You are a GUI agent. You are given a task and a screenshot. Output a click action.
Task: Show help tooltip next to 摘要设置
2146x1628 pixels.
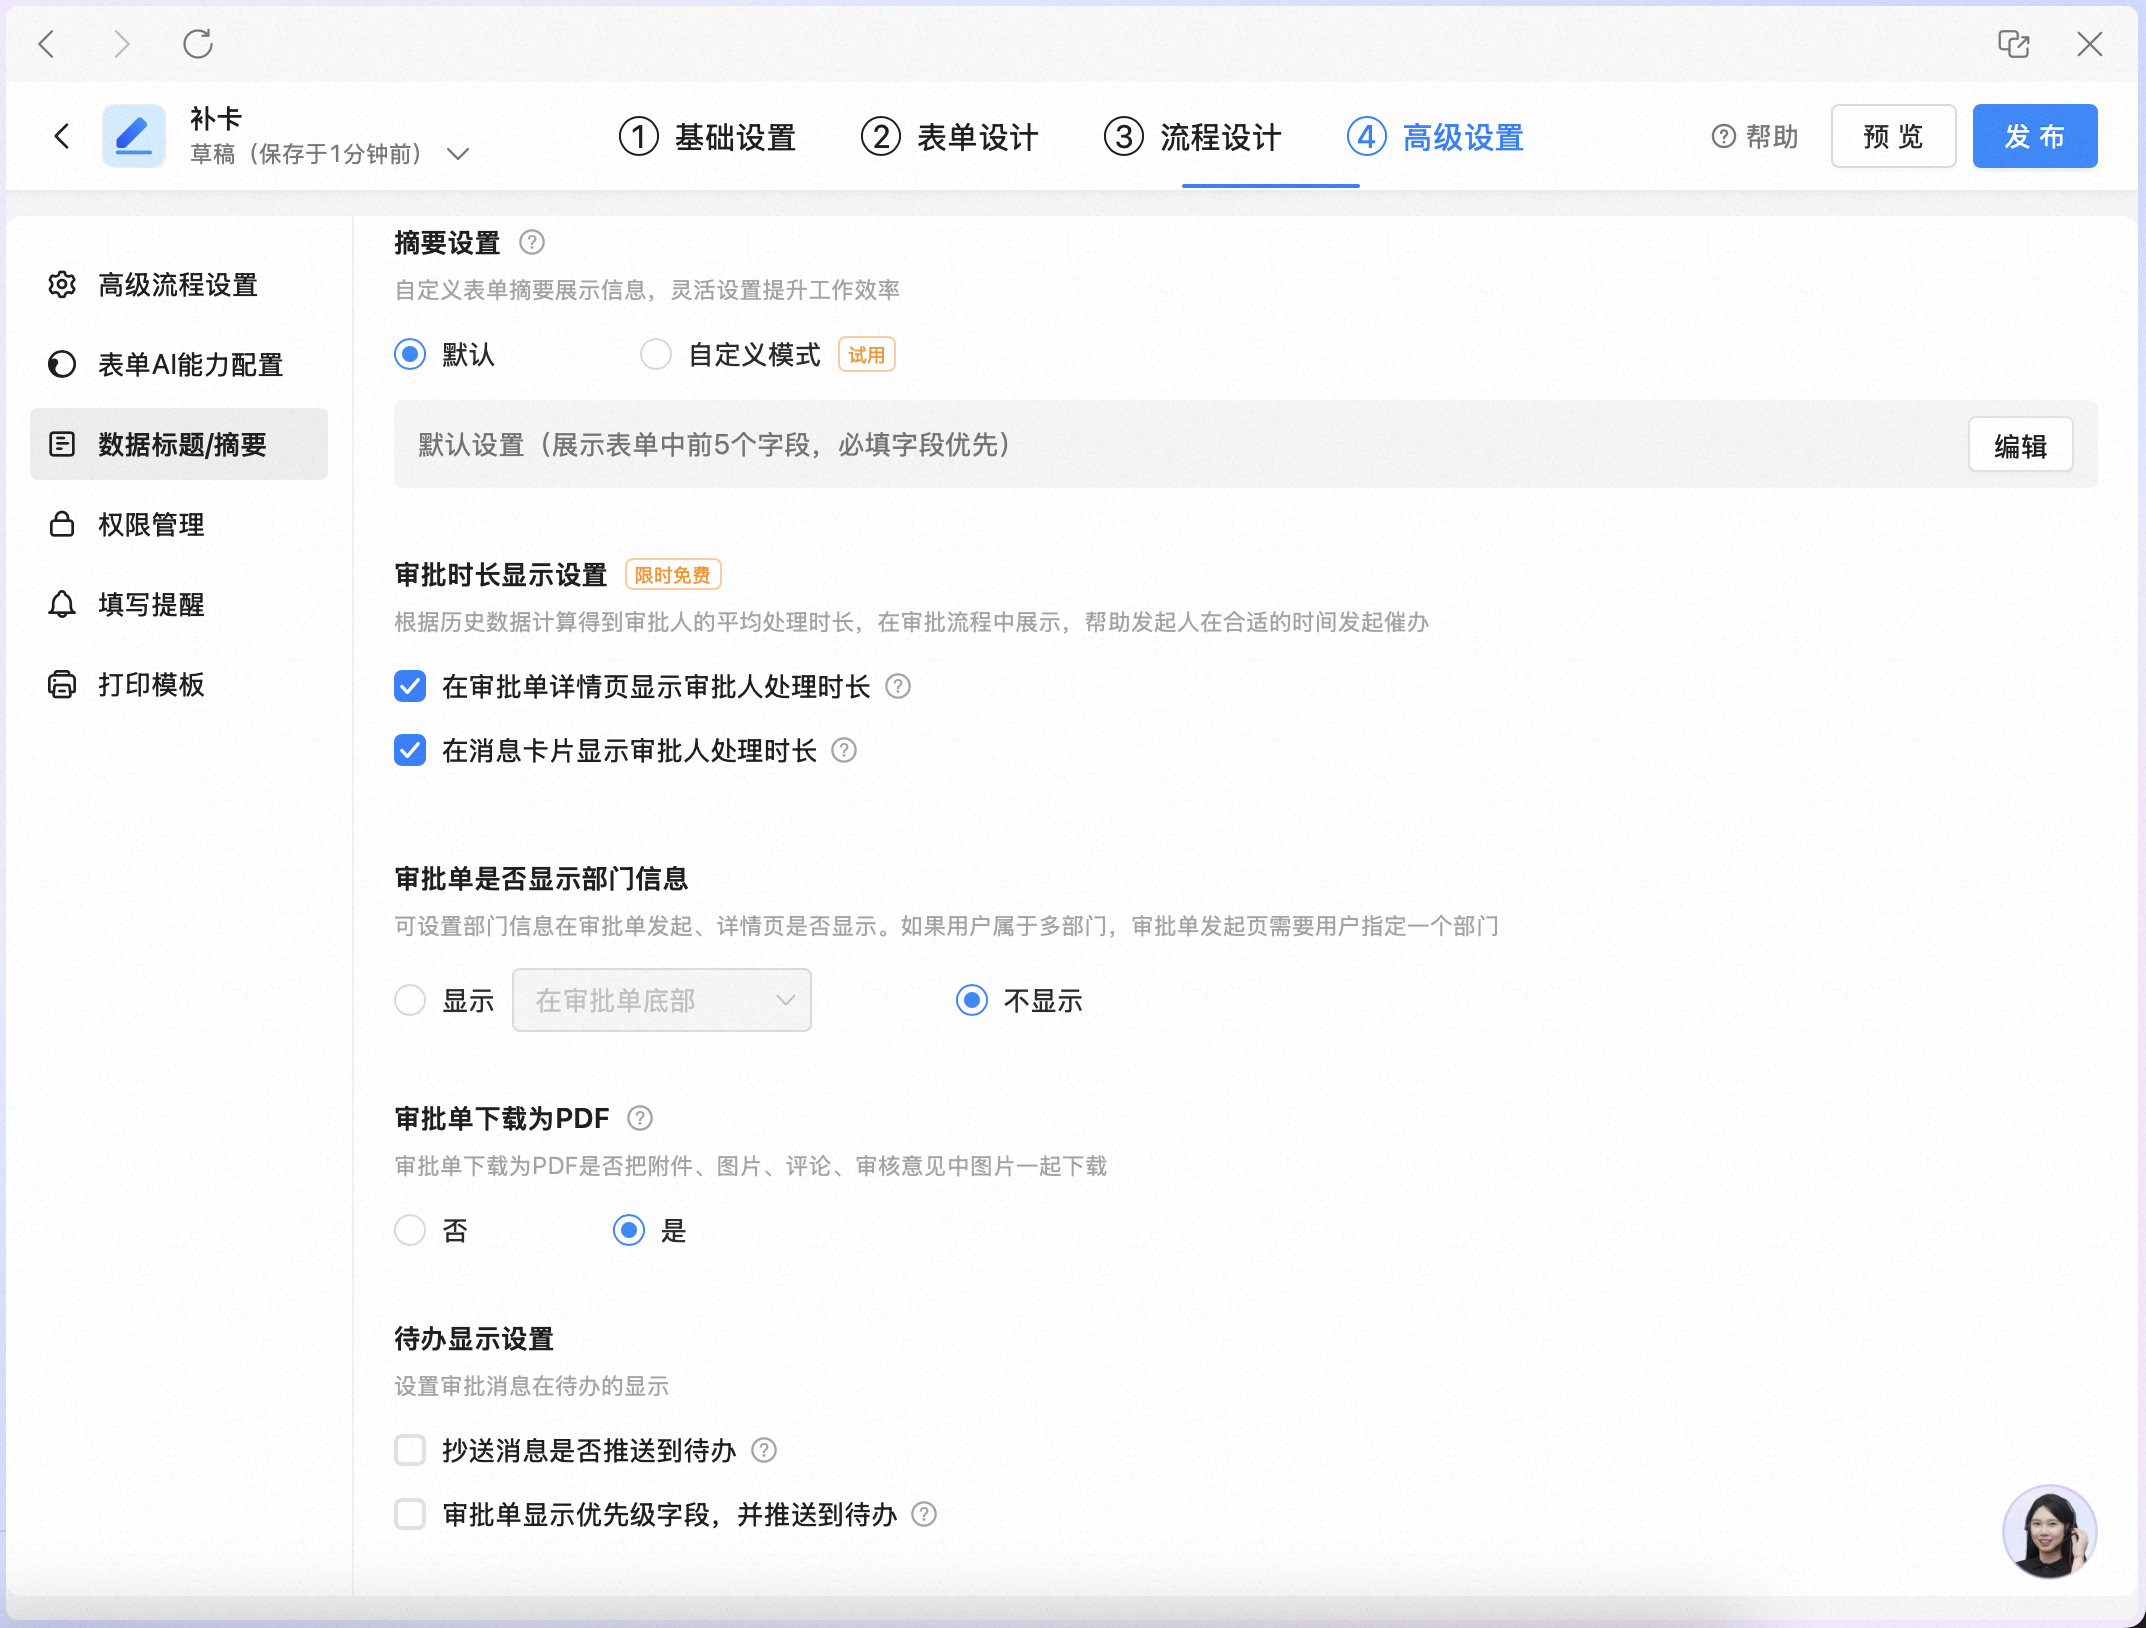click(532, 242)
